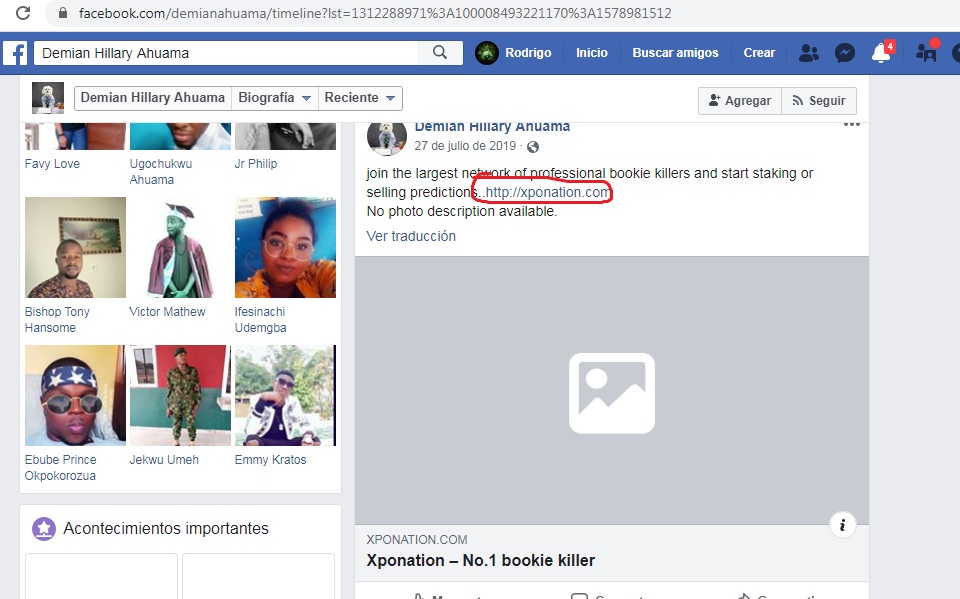Select Buscar amigos in top navigation
This screenshot has width=960, height=599.
pos(675,53)
